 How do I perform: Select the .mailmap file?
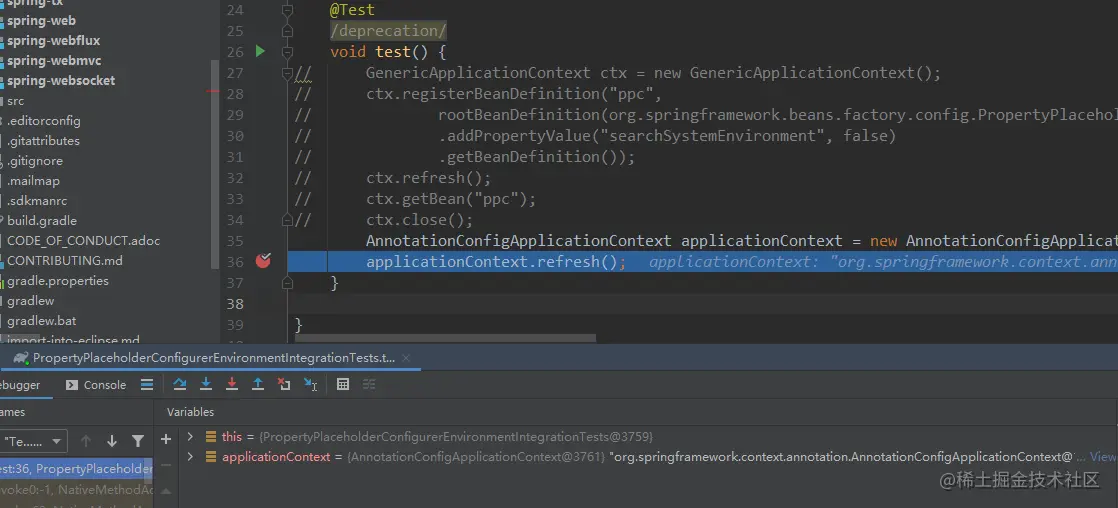[34, 181]
